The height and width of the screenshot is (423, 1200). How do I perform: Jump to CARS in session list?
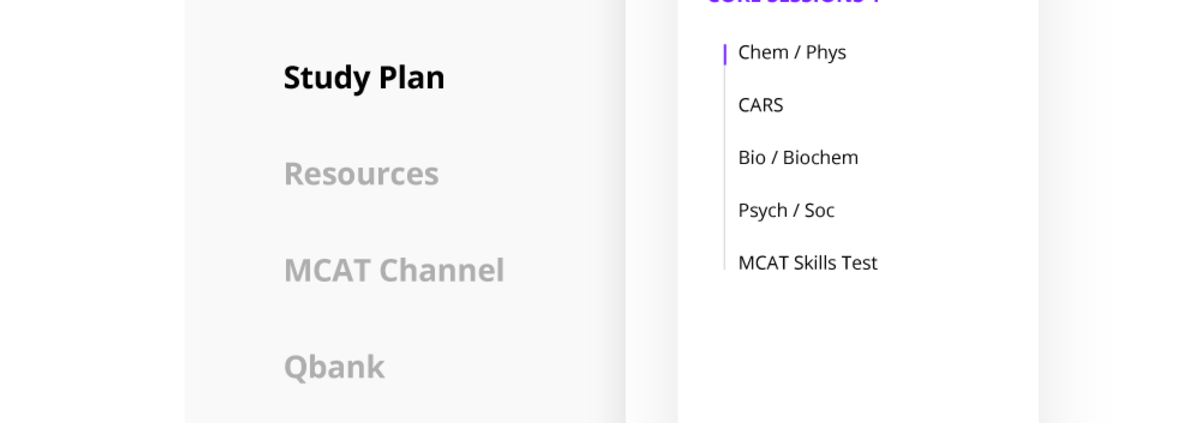(760, 105)
